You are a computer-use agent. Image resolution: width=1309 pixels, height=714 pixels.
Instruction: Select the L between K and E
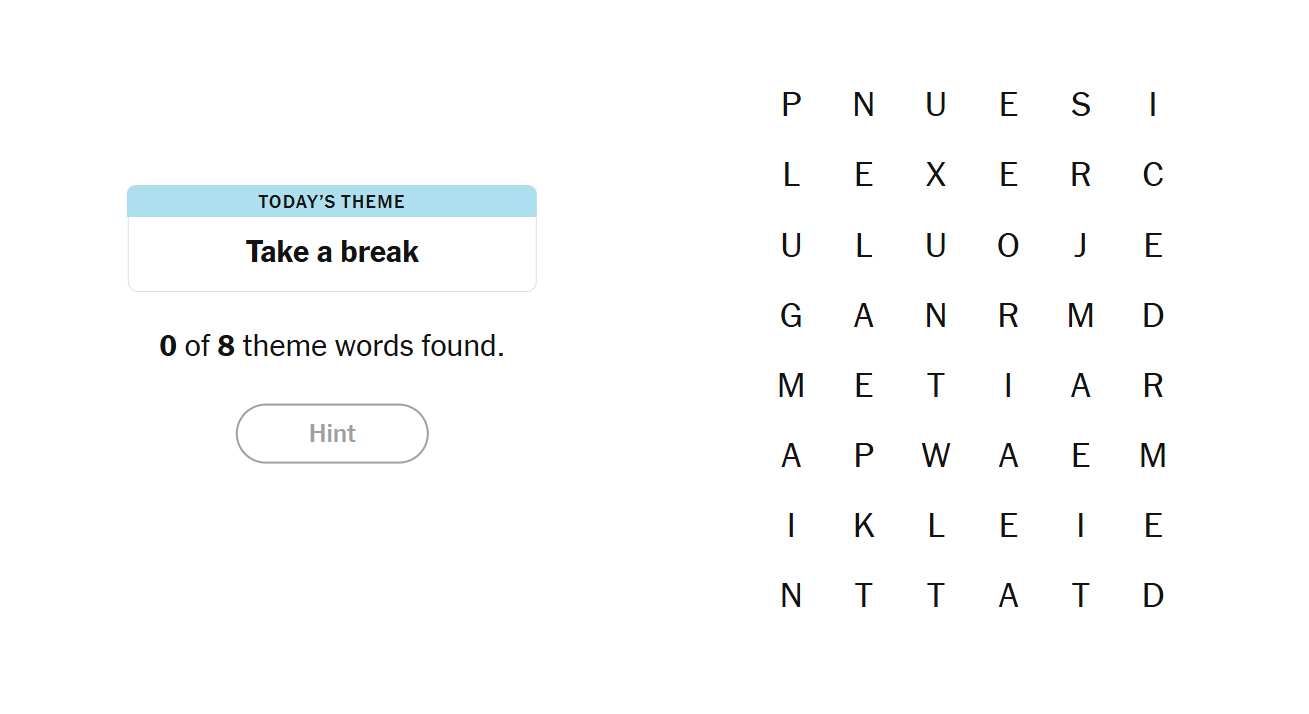(x=936, y=526)
